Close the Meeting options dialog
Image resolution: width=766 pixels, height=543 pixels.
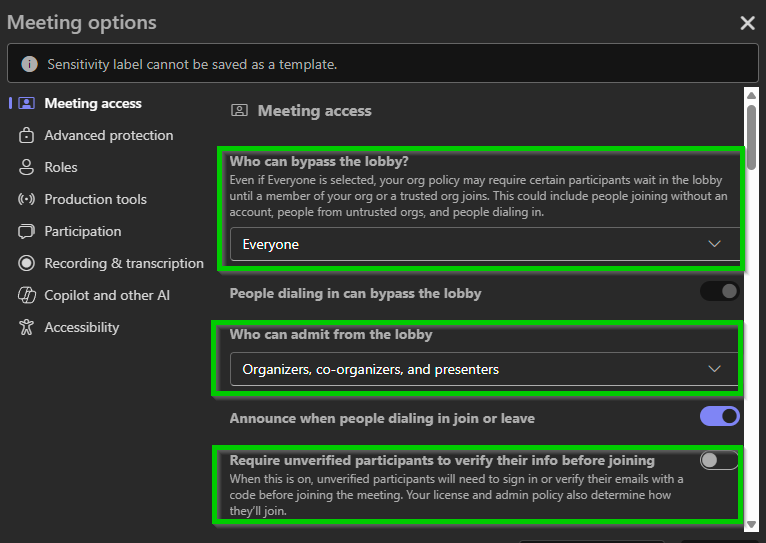click(747, 23)
